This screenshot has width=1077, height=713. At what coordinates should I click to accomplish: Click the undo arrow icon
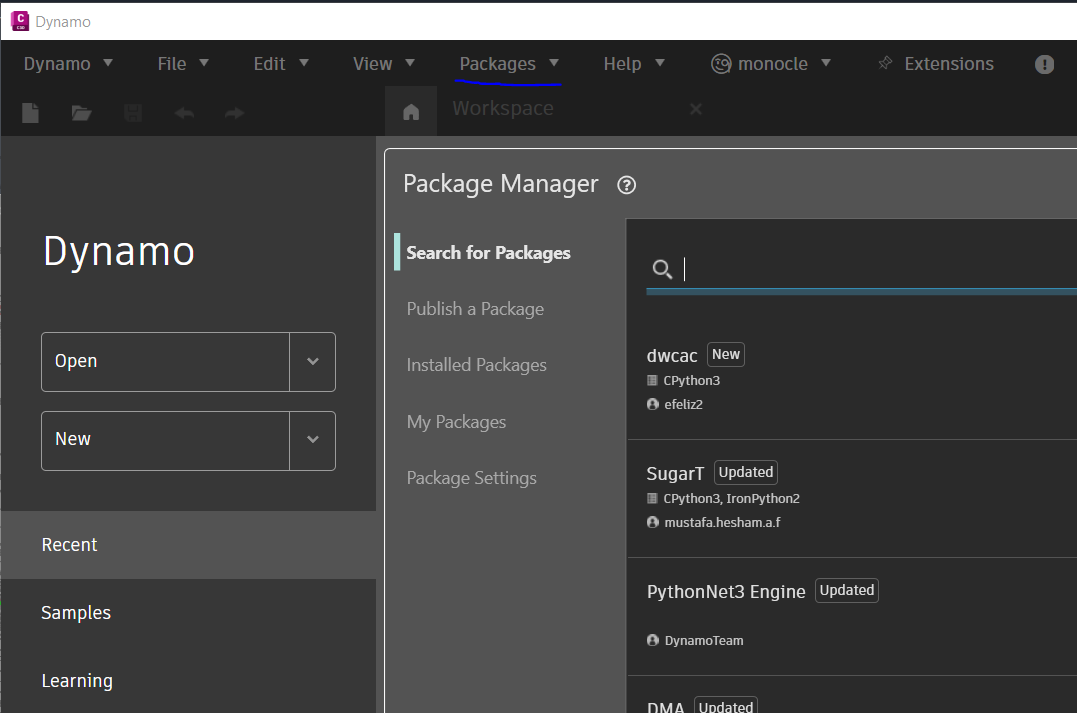(184, 113)
